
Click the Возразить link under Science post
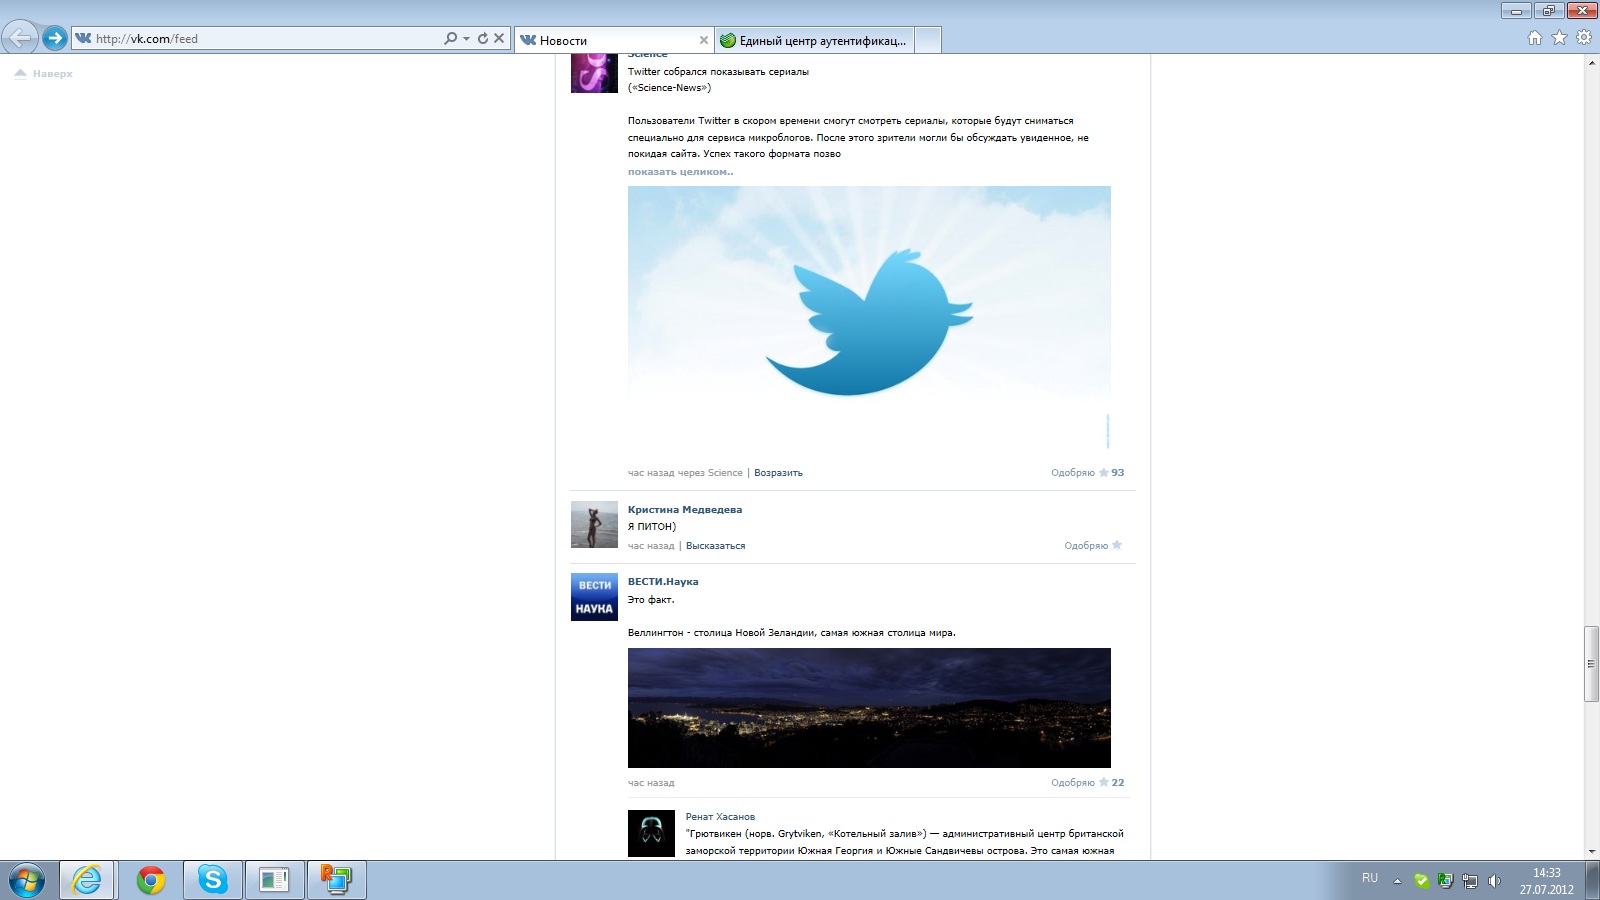[x=778, y=473]
